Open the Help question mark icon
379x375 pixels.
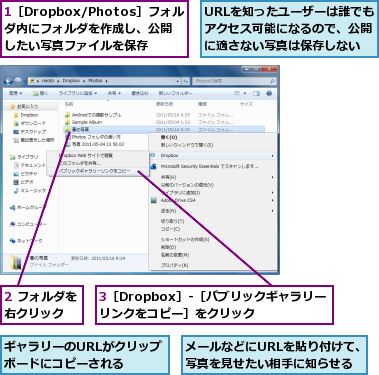point(269,93)
